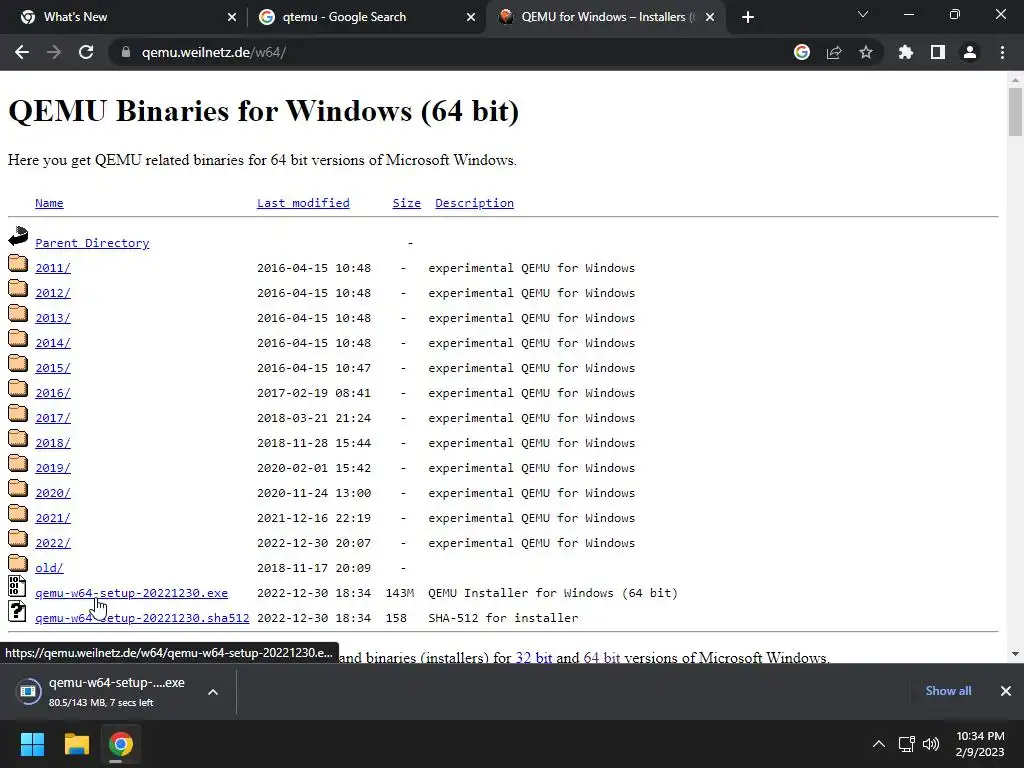This screenshot has width=1024, height=768.
Task: Click the forward navigation arrow
Action: [x=54, y=52]
